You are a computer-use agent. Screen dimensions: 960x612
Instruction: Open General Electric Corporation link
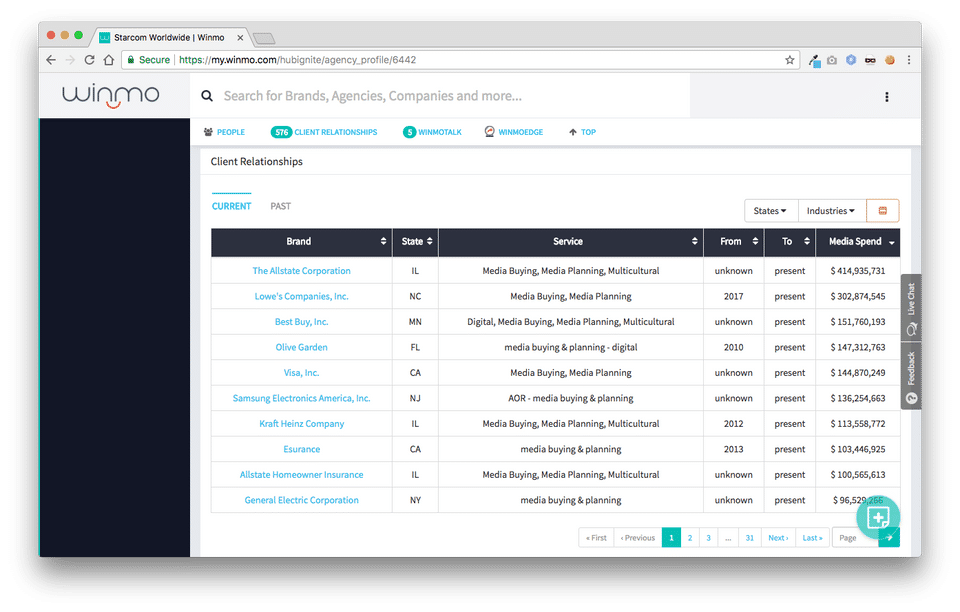tap(301, 500)
